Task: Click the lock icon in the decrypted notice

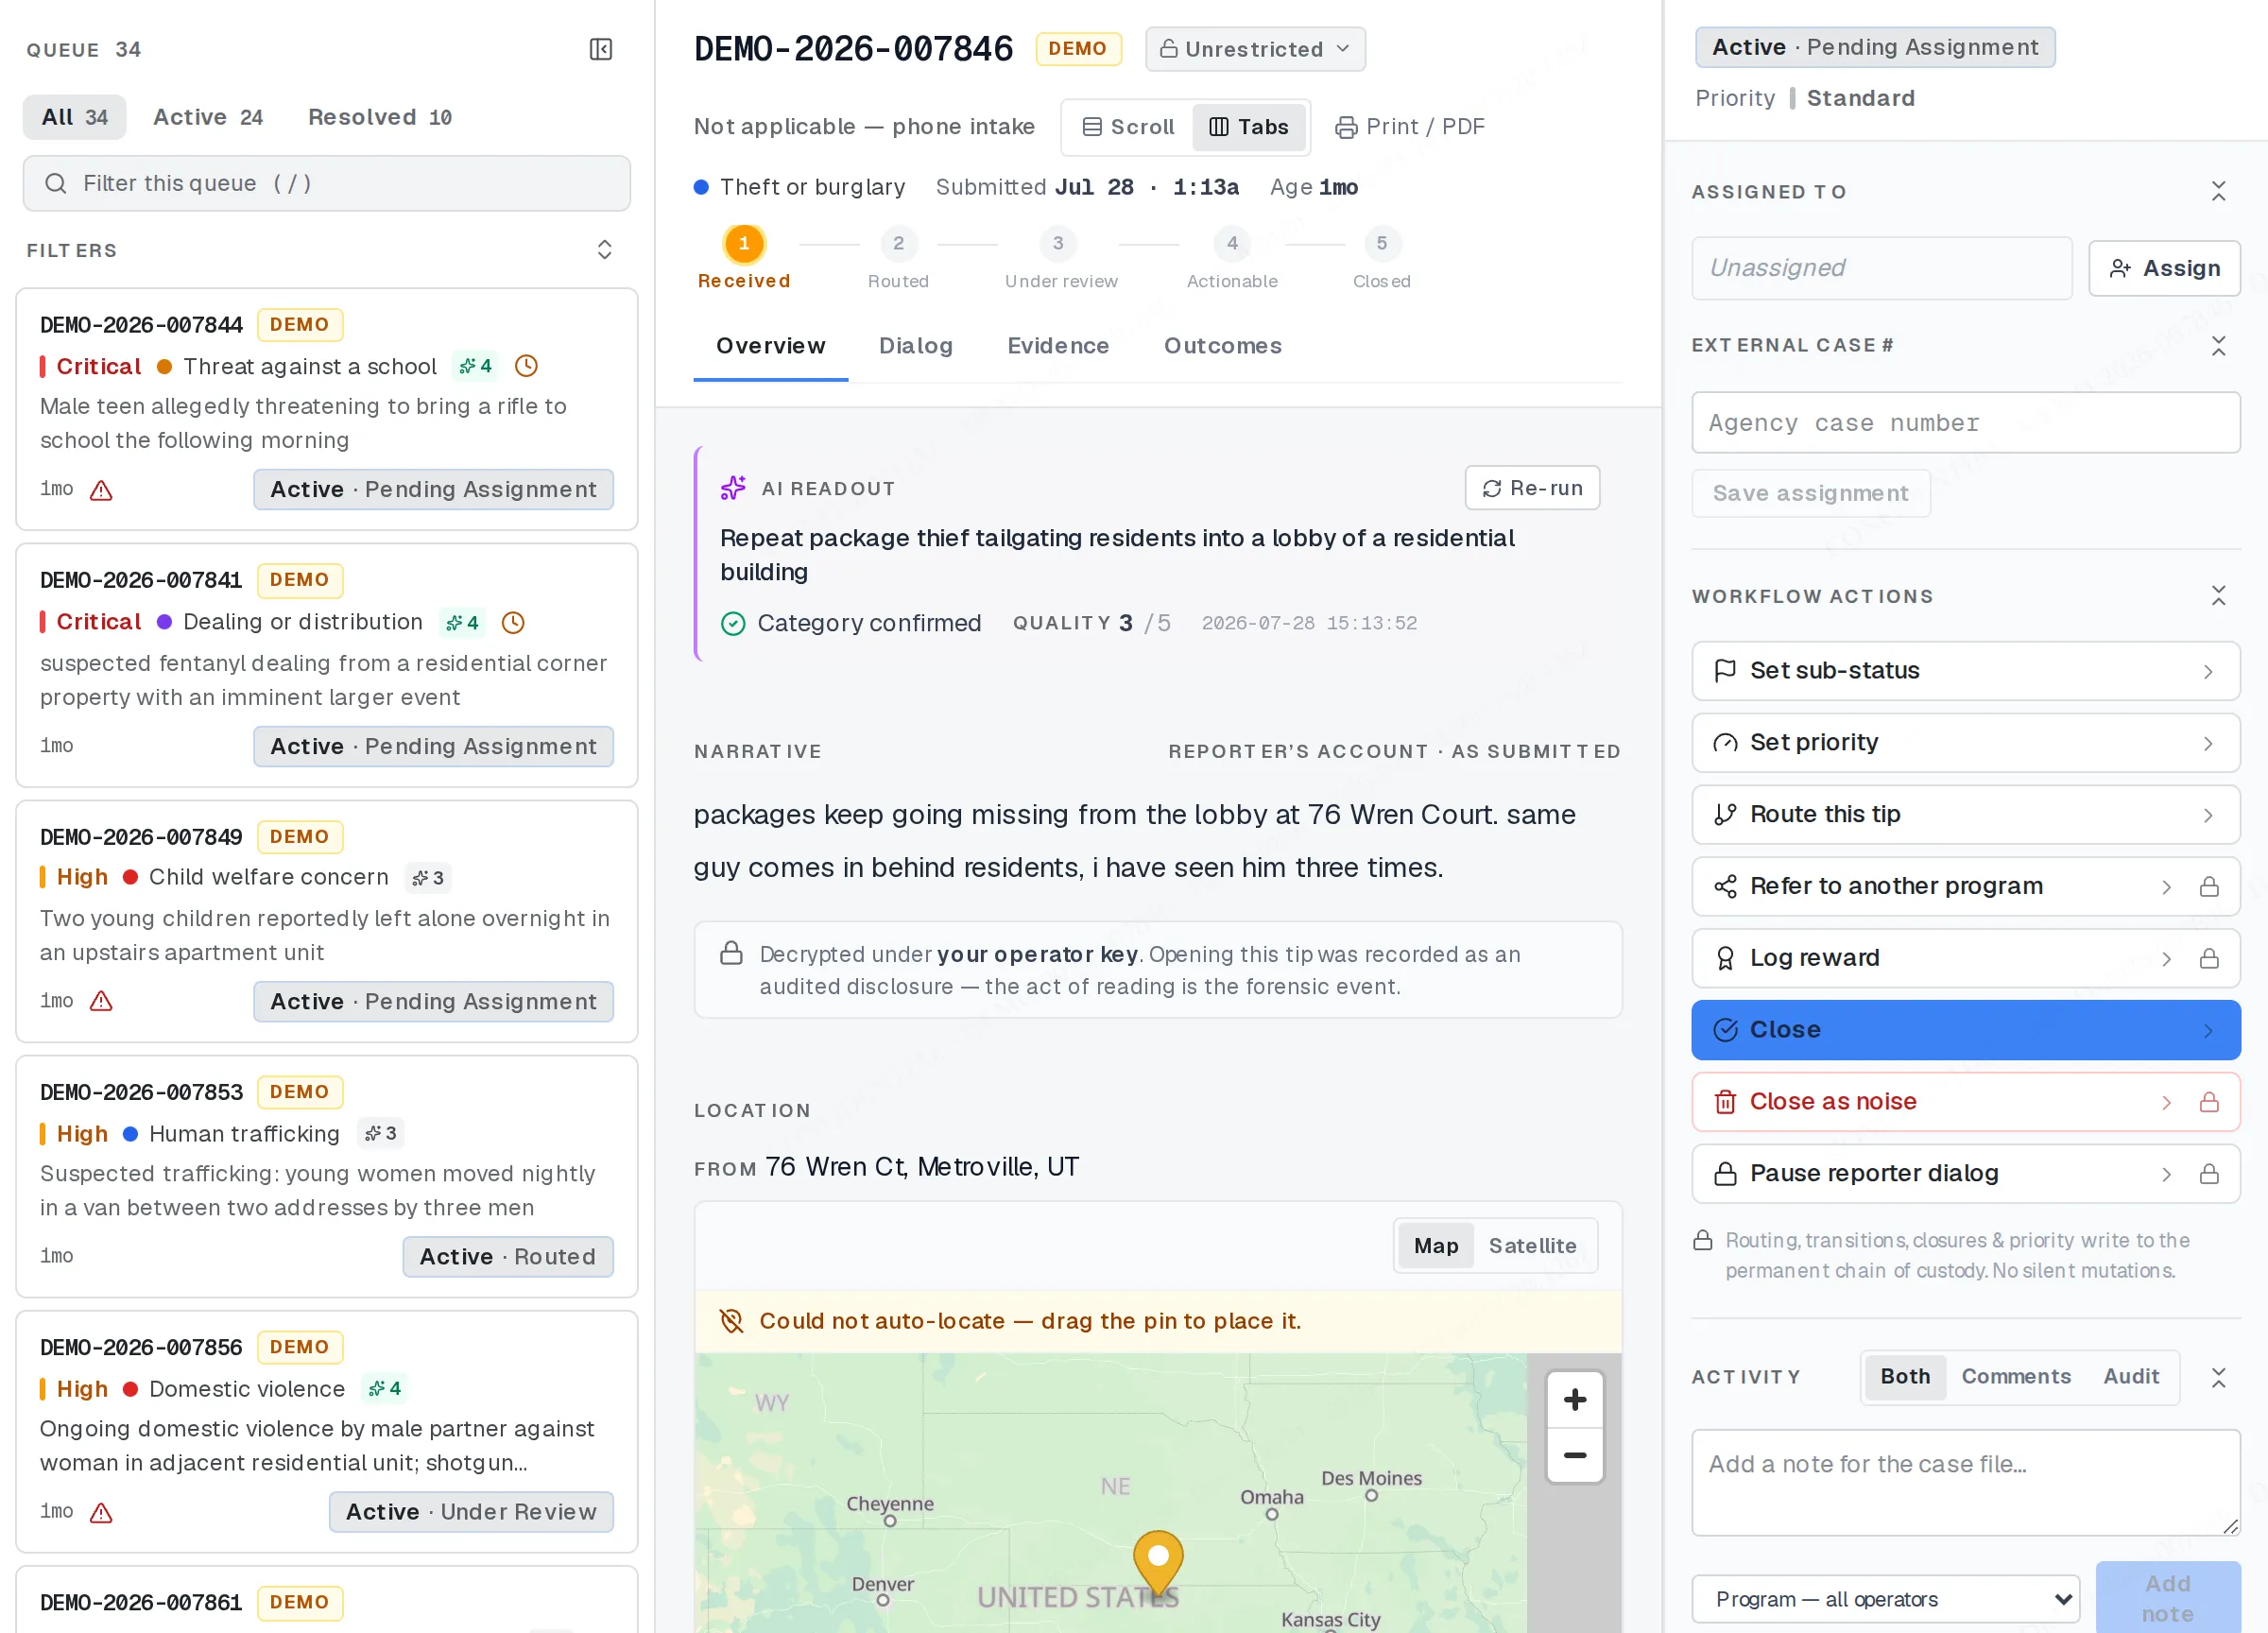Action: point(731,953)
